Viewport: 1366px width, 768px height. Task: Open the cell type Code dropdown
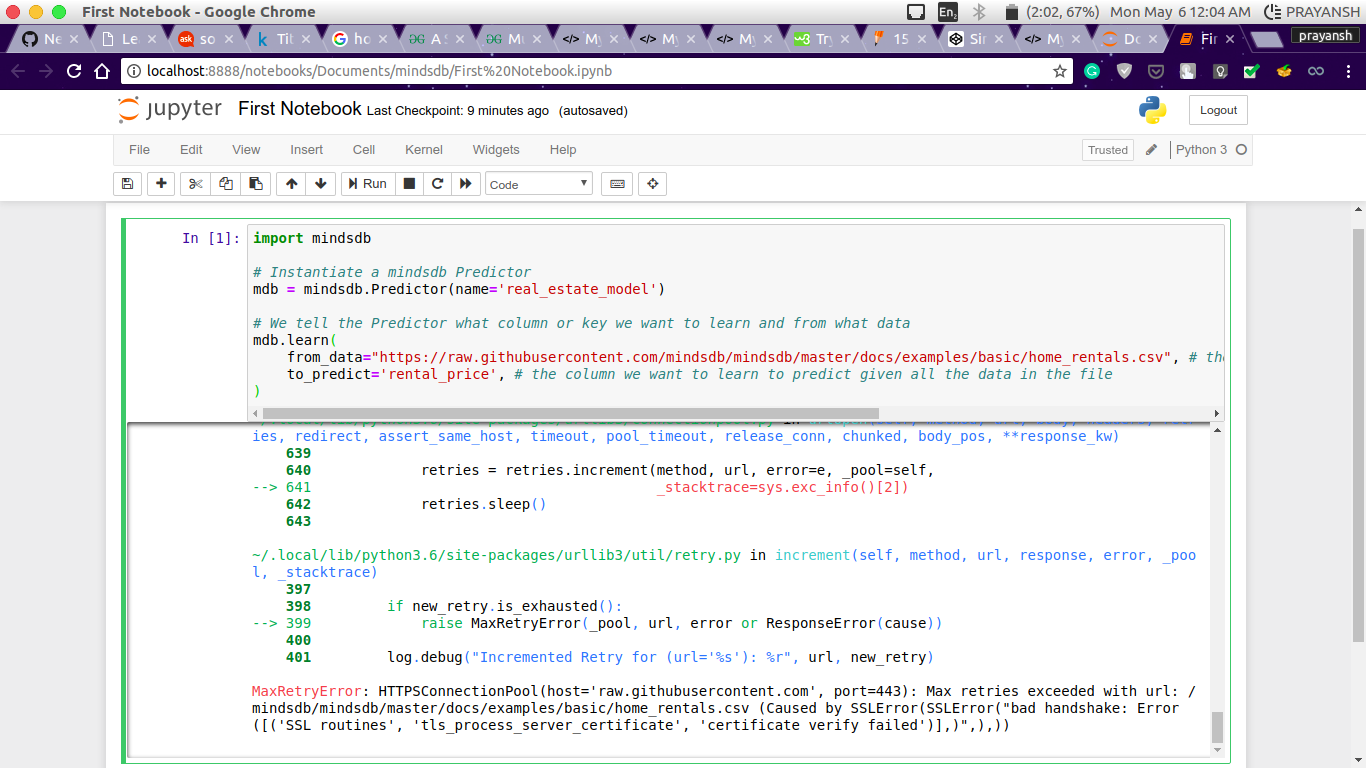coord(539,184)
